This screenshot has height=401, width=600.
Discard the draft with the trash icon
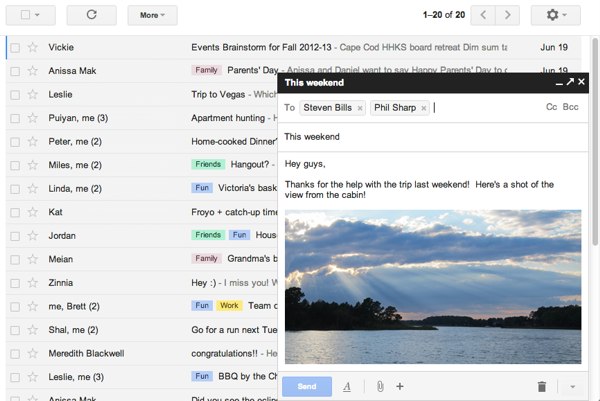[541, 386]
